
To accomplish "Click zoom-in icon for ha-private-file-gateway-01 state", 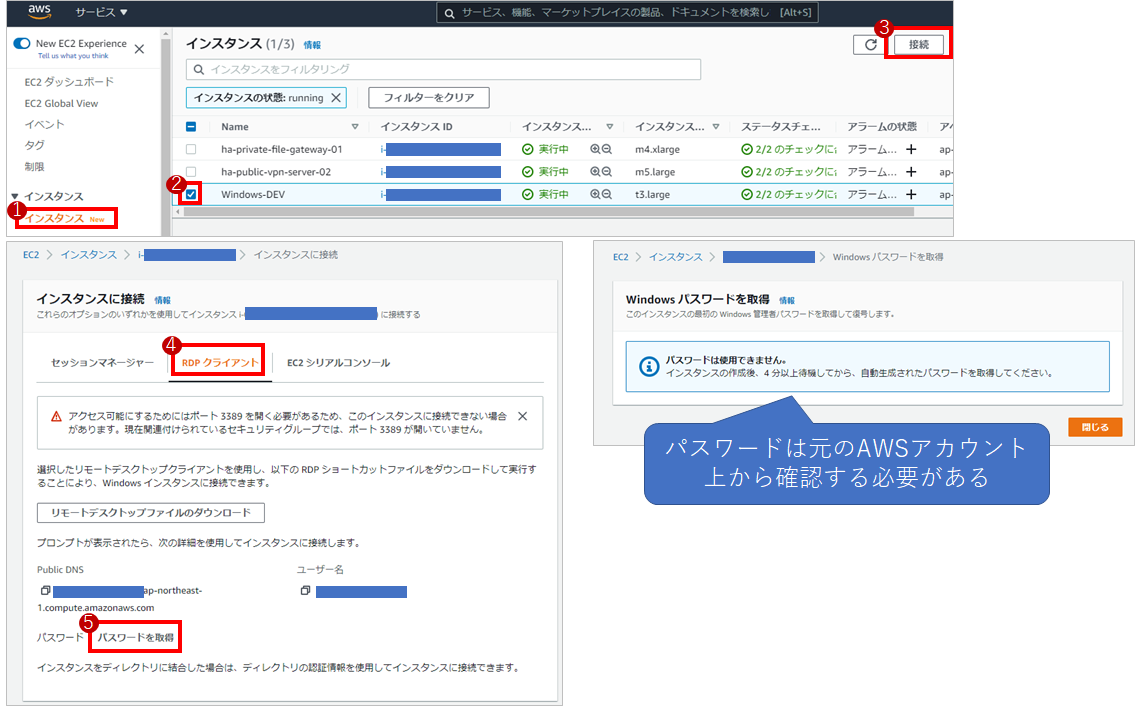I will [595, 149].
